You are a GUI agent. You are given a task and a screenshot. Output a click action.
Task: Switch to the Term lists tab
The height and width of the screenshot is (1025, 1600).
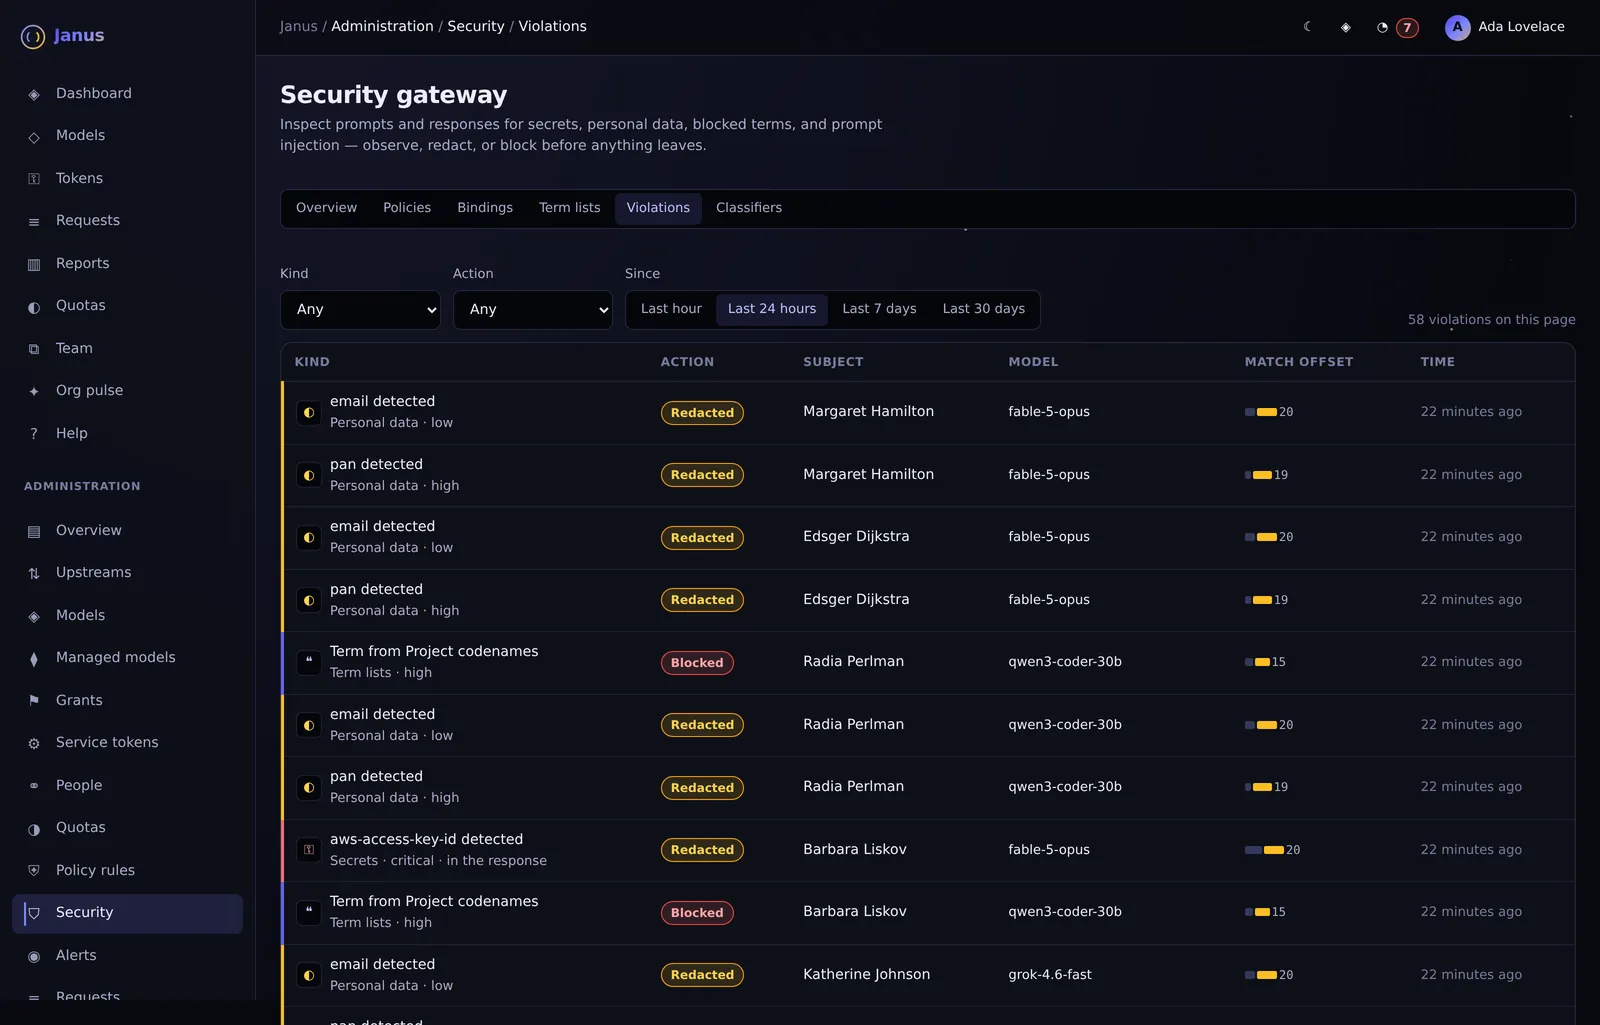[x=570, y=208]
